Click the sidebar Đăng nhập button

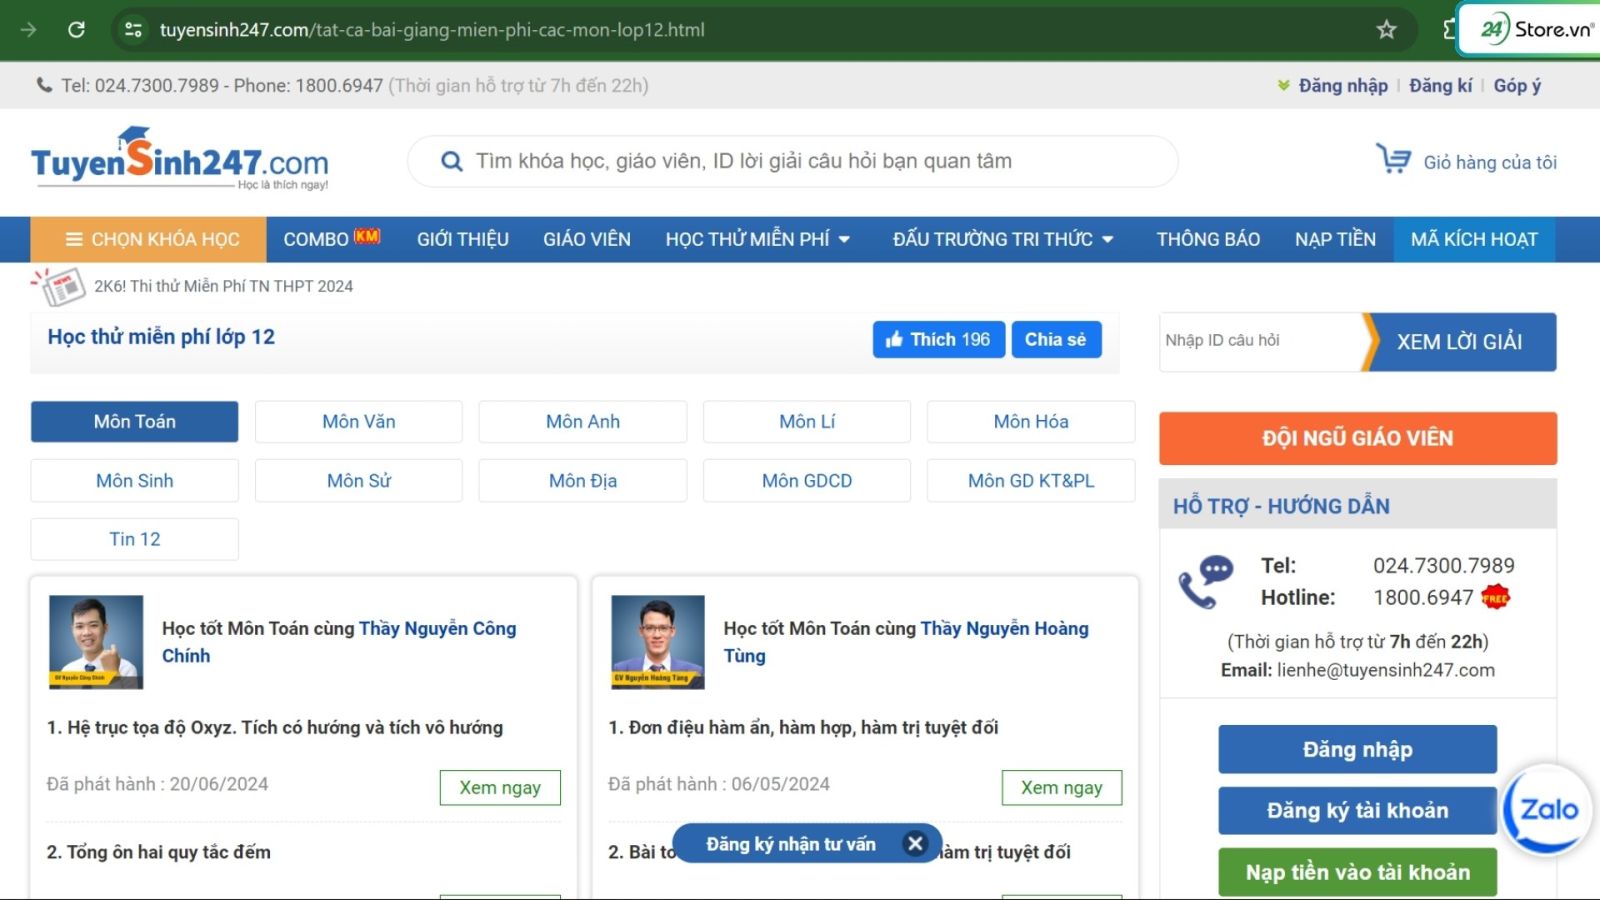pos(1357,749)
